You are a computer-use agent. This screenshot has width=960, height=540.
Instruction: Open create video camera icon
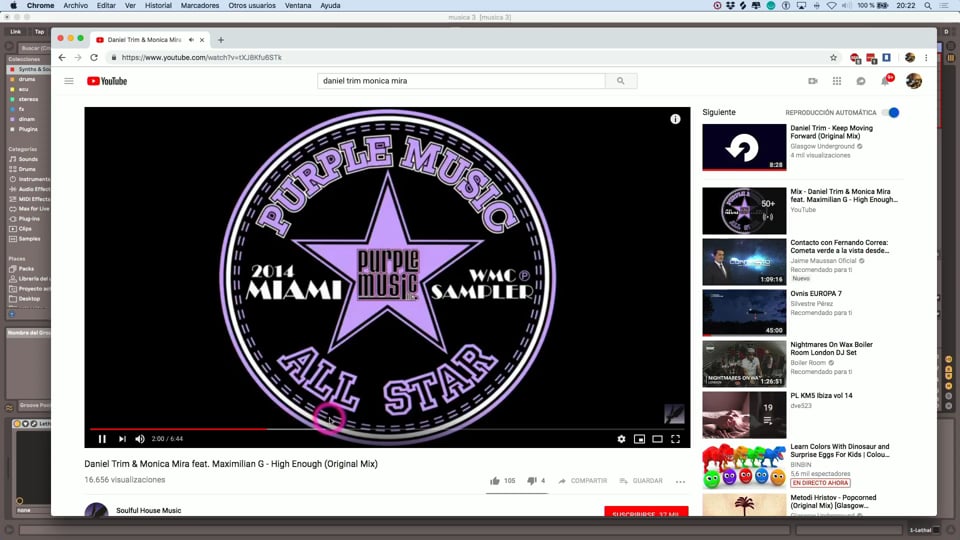coord(813,81)
